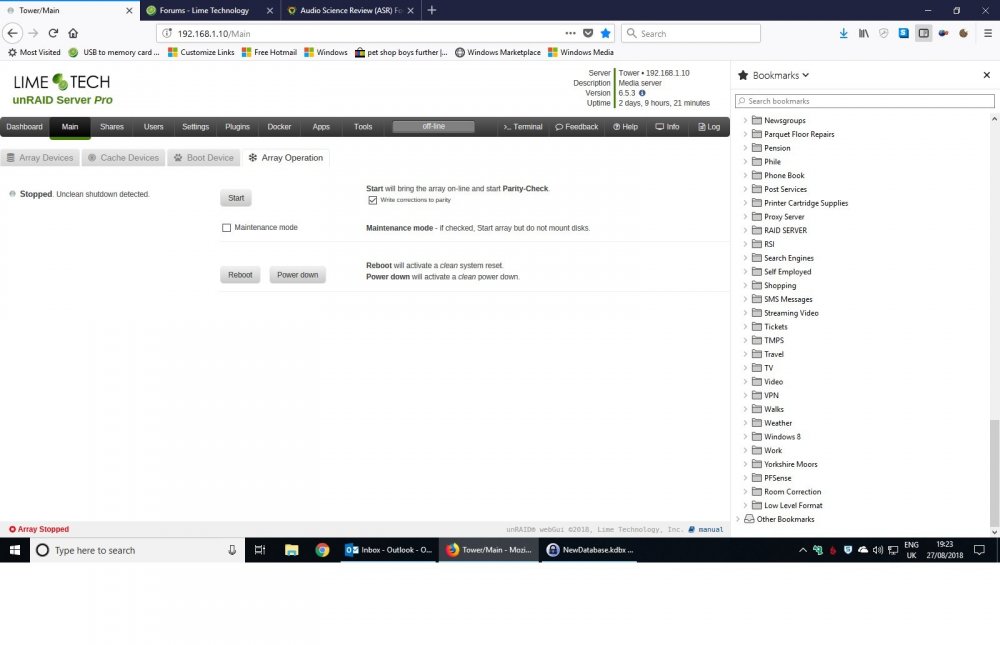
Task: Enable the Maintenance mode checkbox
Action: click(x=226, y=228)
